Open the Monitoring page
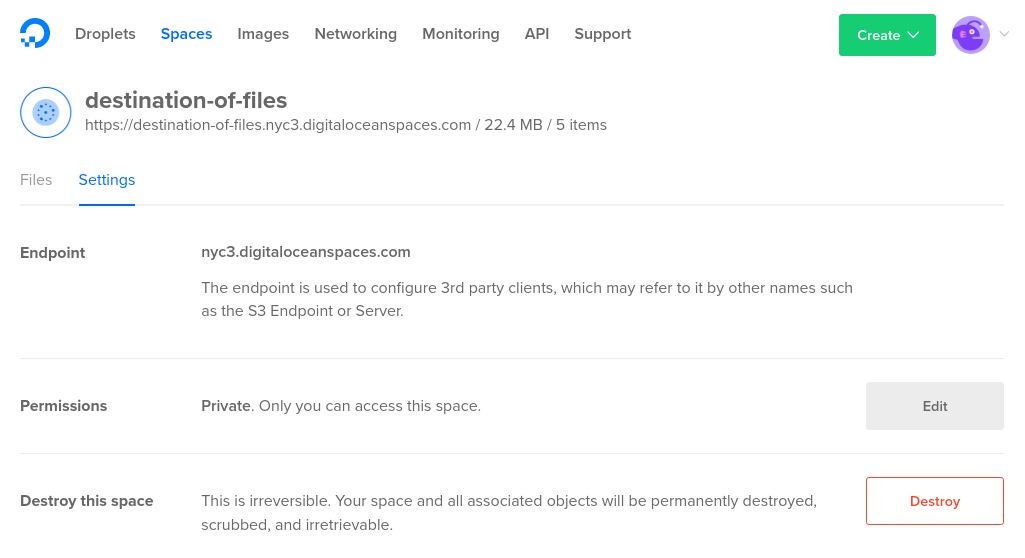 (x=461, y=34)
